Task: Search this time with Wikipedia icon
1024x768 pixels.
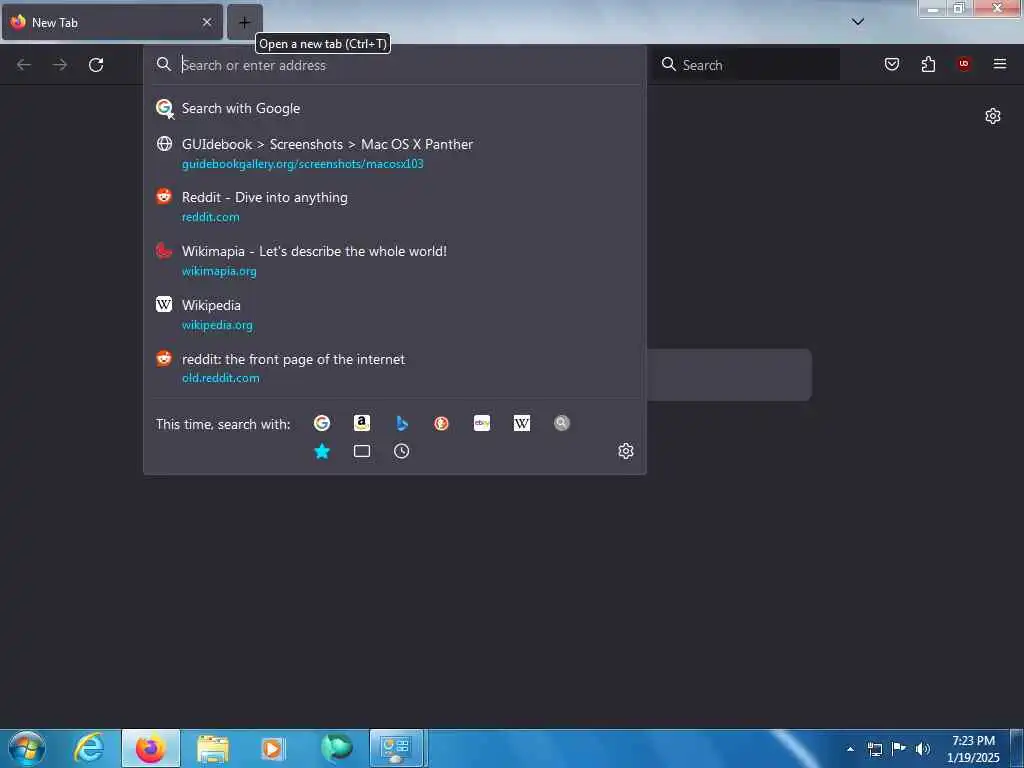Action: [522, 423]
